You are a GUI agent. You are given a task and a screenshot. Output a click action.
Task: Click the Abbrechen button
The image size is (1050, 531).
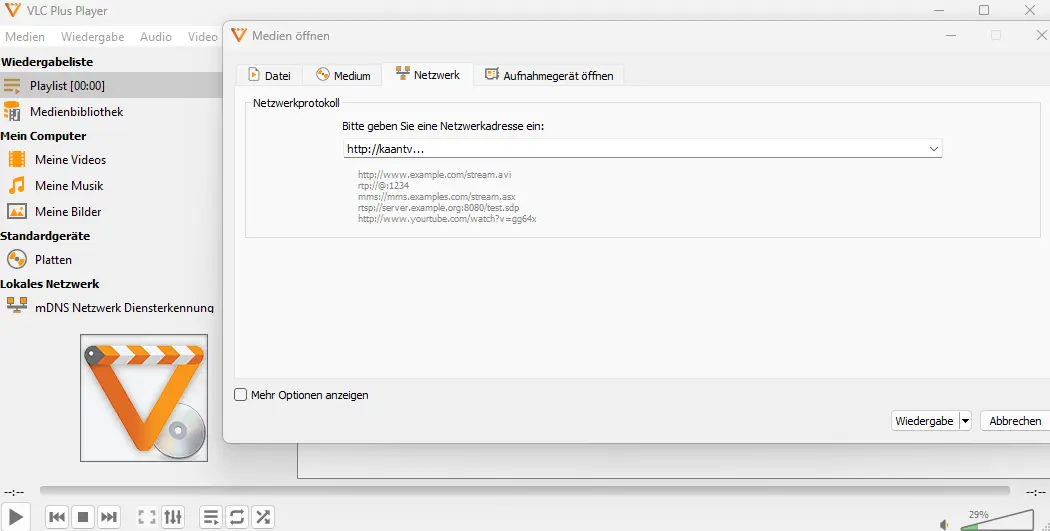coord(1015,421)
